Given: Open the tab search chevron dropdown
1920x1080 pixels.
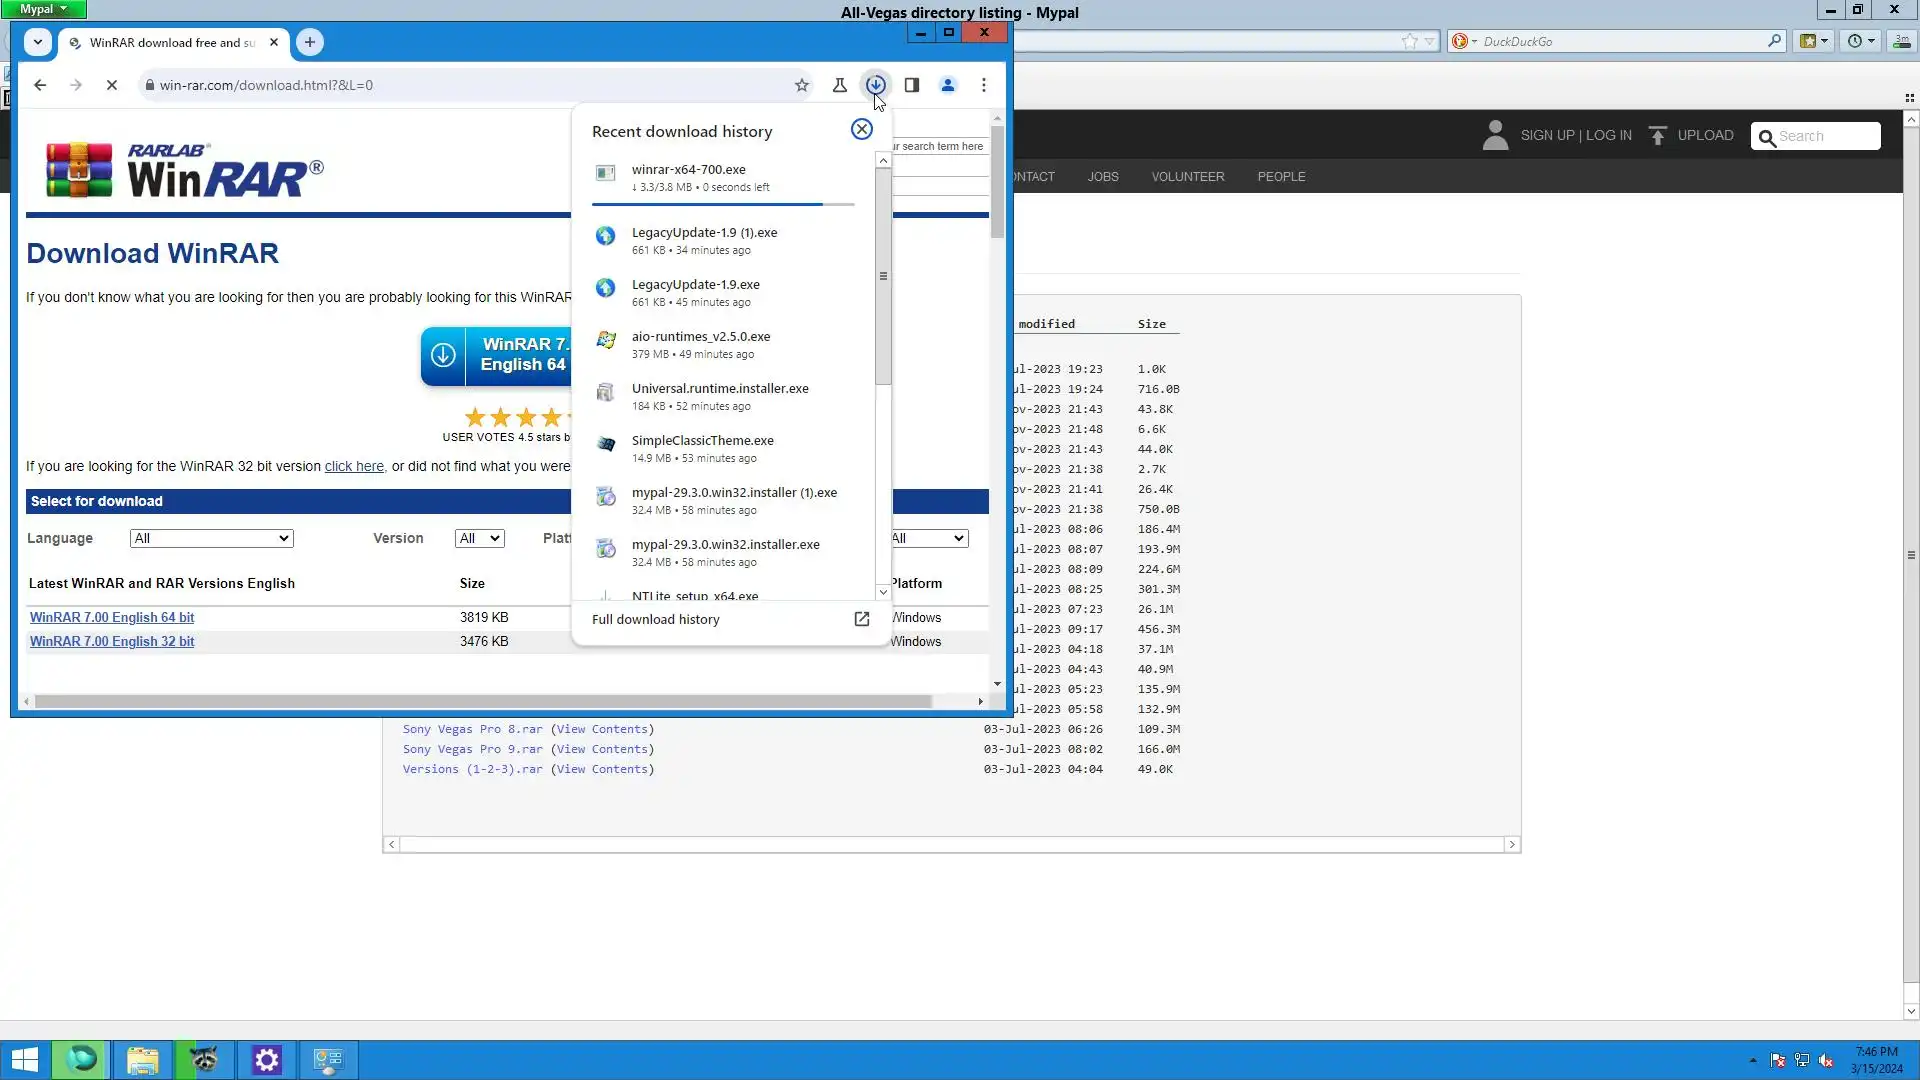Looking at the screenshot, I should coord(37,42).
